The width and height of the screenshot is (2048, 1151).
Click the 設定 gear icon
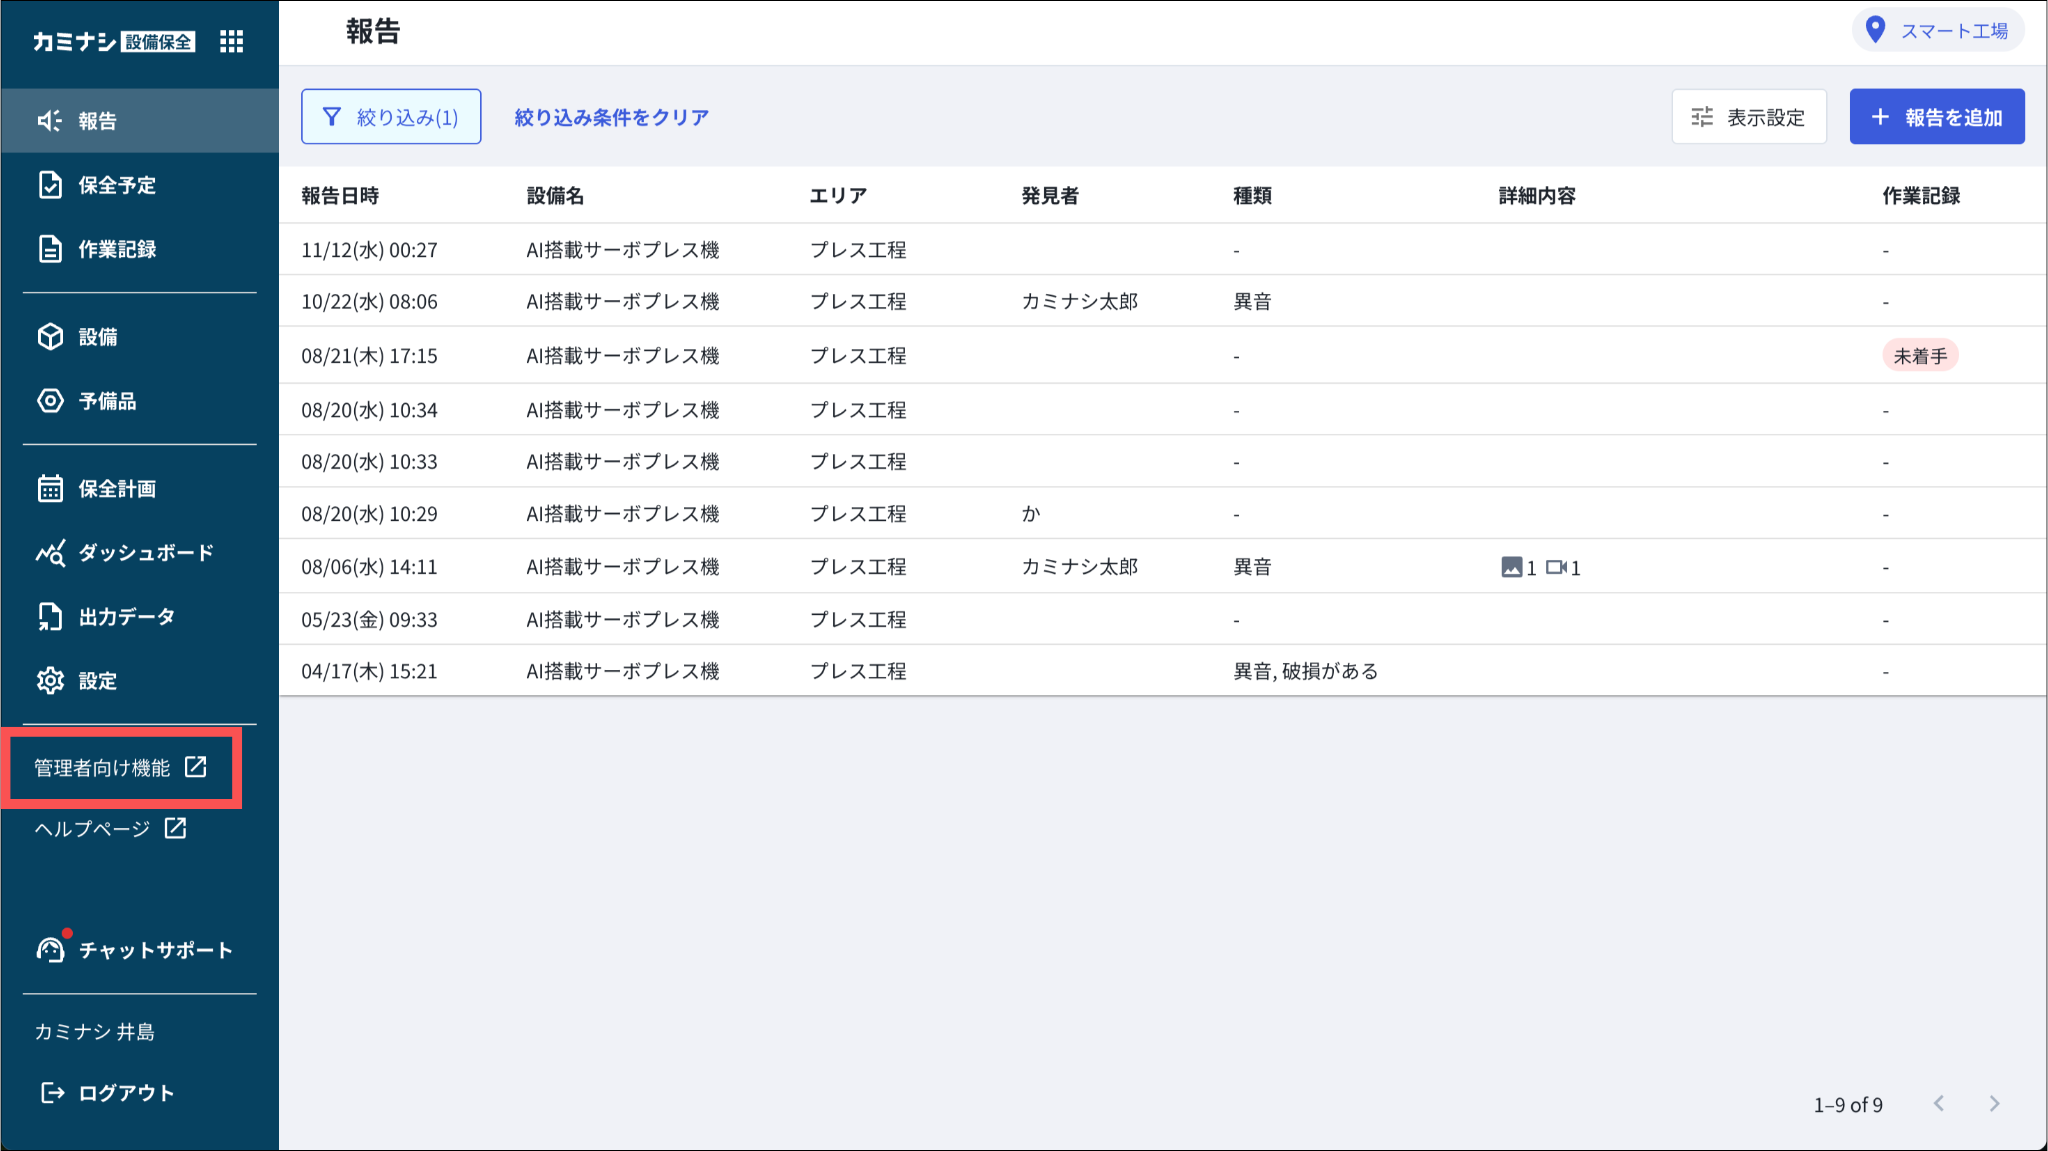50,681
